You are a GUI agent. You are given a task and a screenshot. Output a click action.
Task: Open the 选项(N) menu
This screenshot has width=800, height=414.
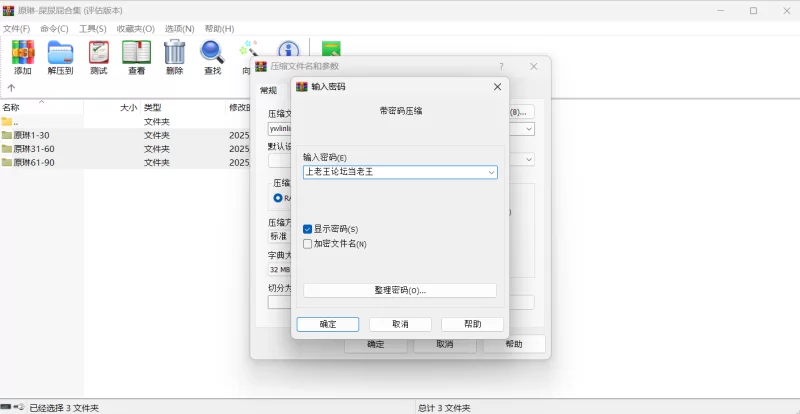coord(180,29)
